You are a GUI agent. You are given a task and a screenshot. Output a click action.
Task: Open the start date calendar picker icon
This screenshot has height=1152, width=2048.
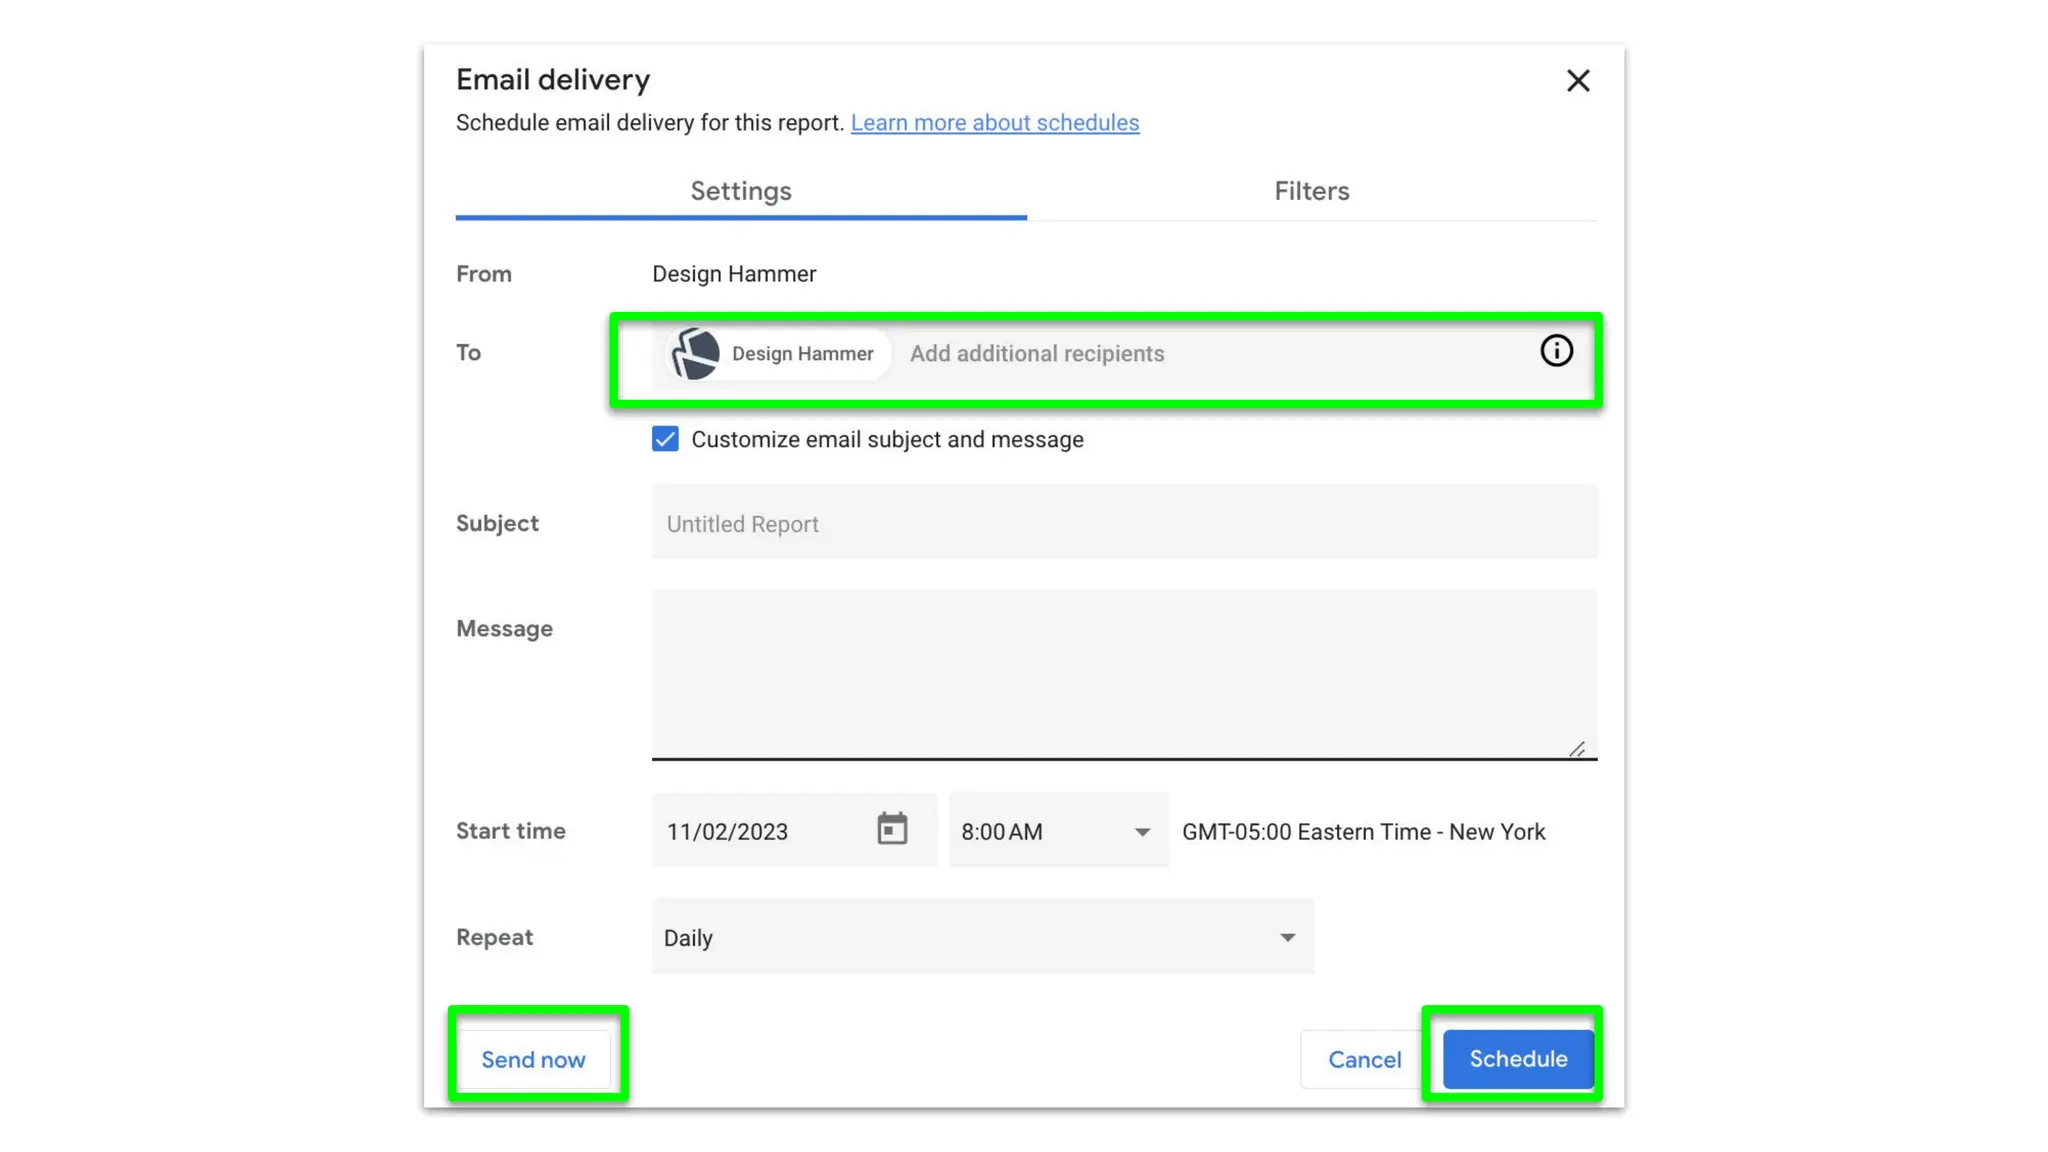[891, 830]
